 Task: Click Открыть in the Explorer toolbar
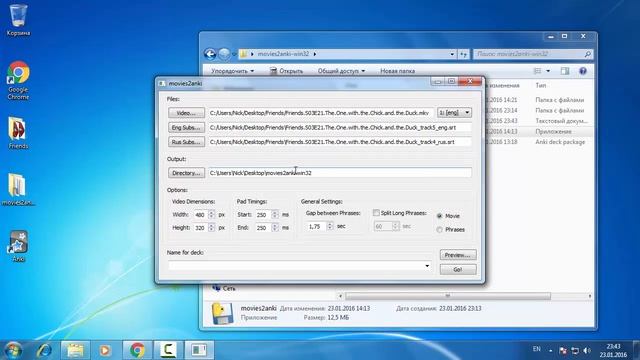(x=286, y=71)
